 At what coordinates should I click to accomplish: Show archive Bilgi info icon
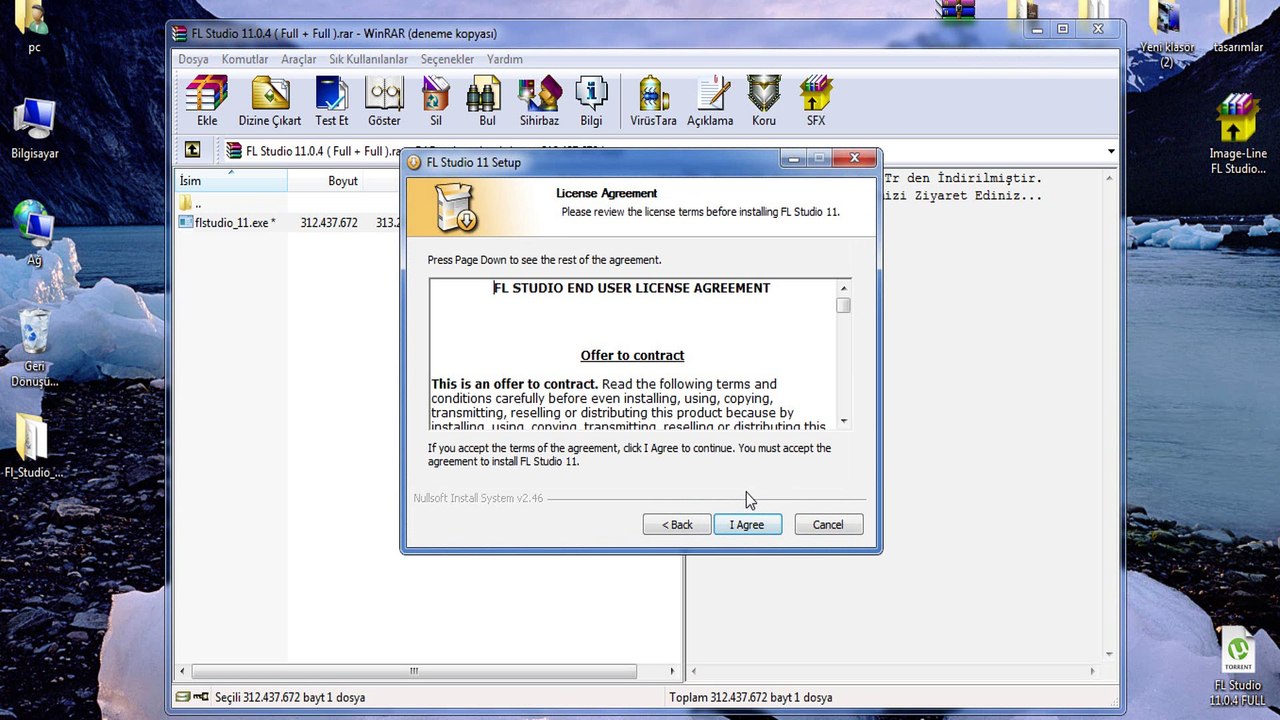point(591,102)
